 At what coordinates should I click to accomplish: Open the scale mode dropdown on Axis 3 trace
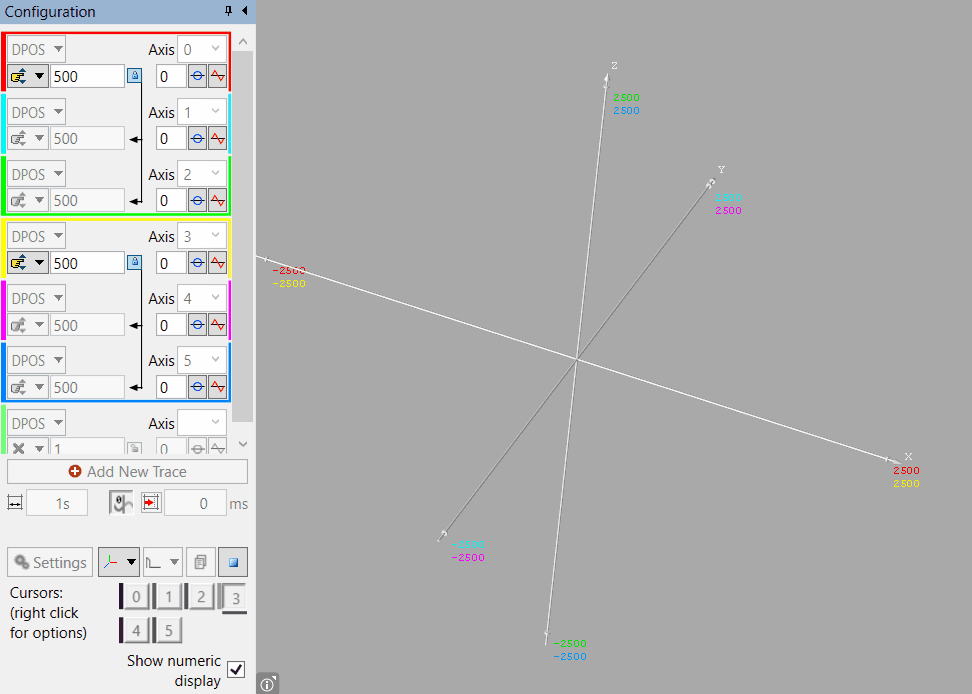click(28, 263)
